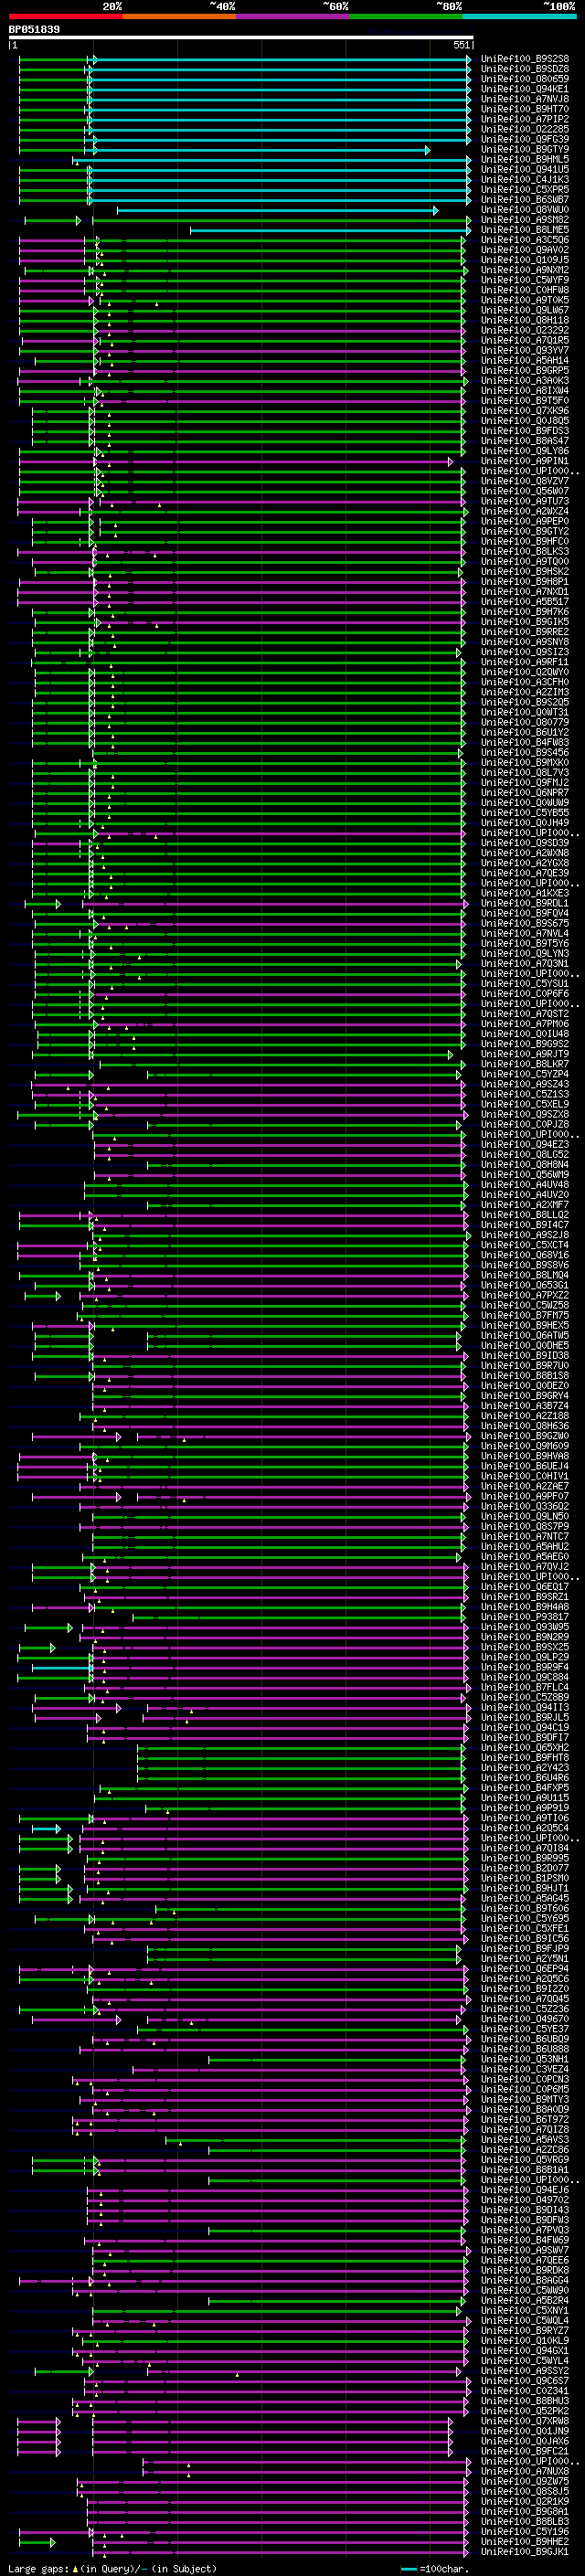Select the BP051839 query title

coord(34,29)
